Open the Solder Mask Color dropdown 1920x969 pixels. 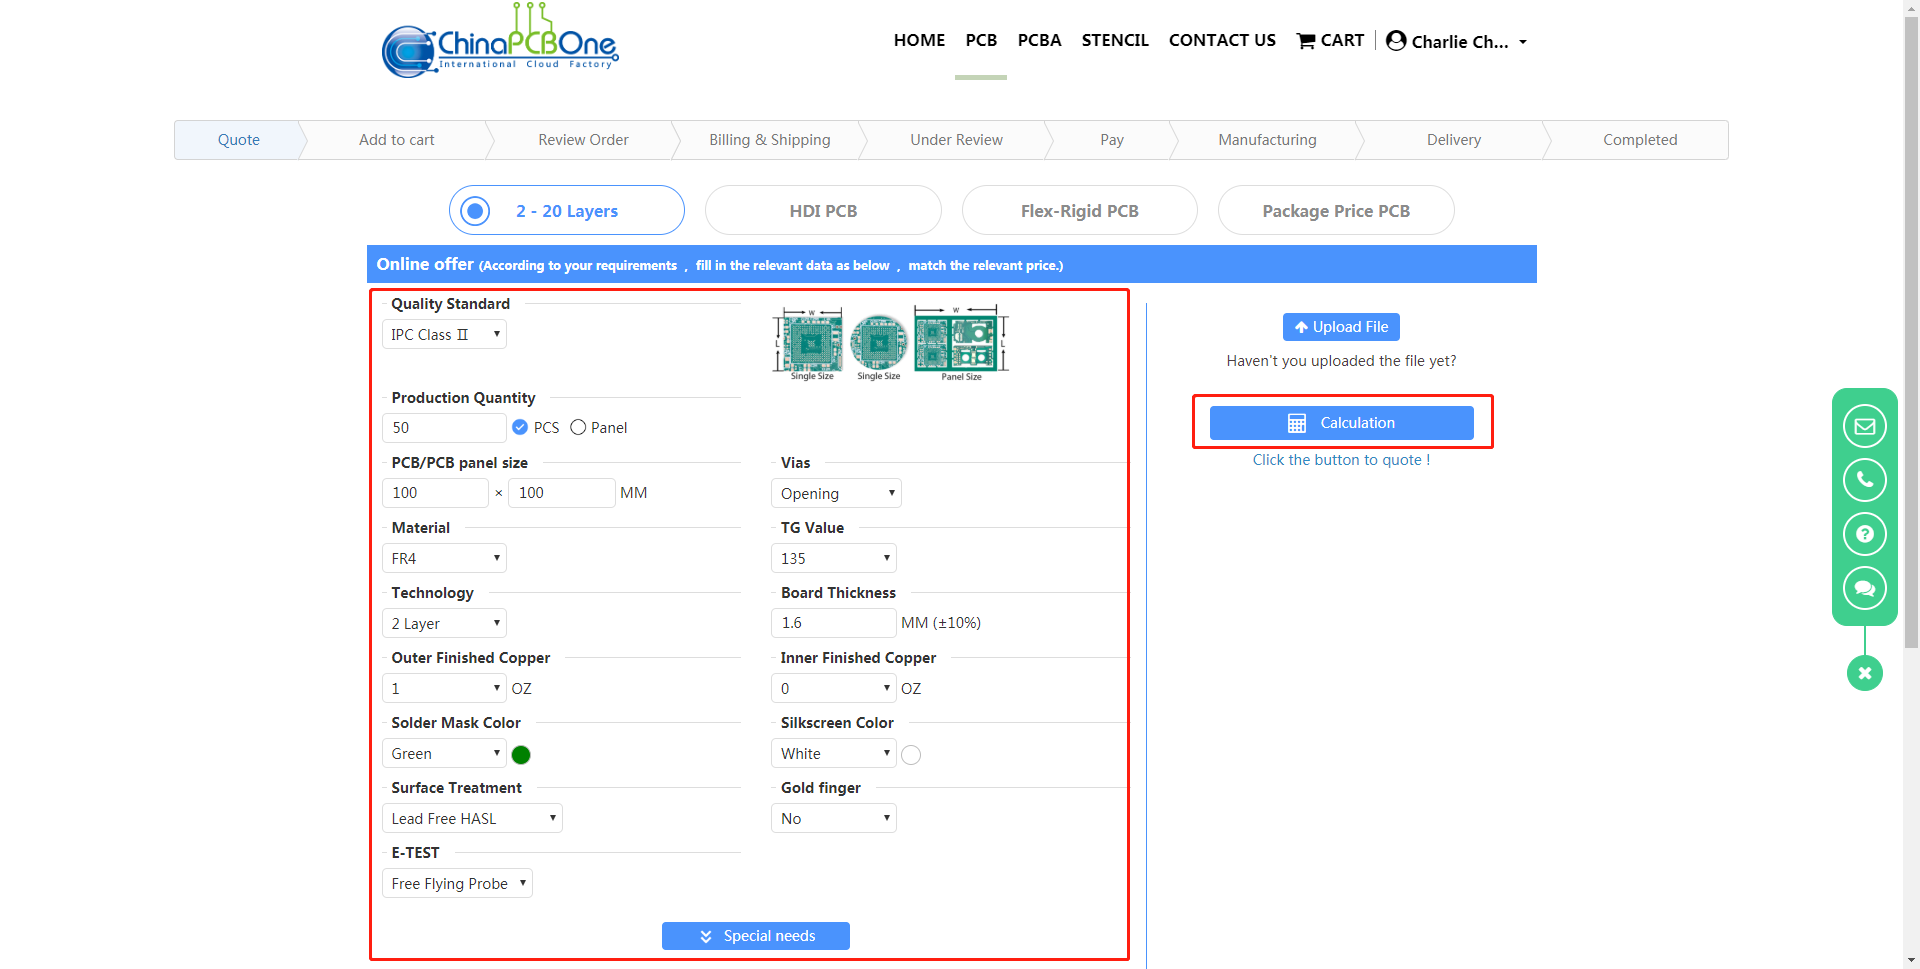click(x=444, y=754)
